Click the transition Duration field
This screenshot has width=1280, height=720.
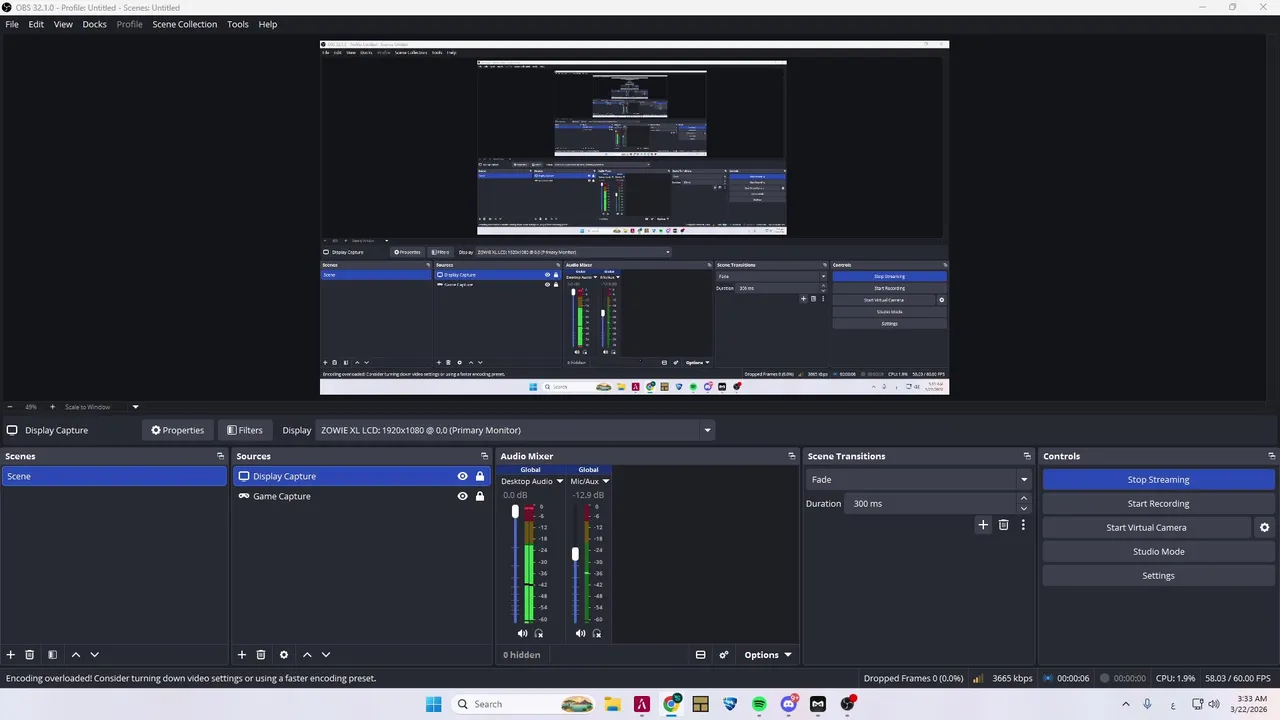pos(930,504)
